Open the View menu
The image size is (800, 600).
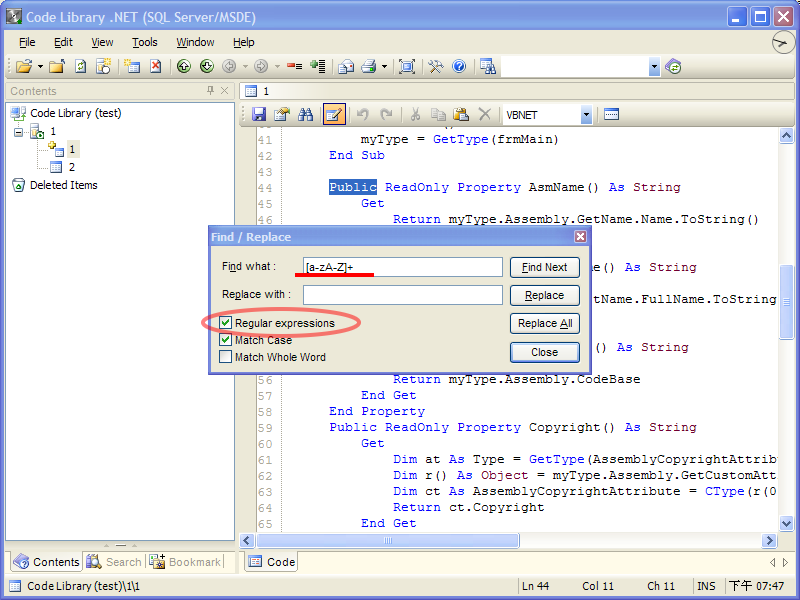[102, 42]
